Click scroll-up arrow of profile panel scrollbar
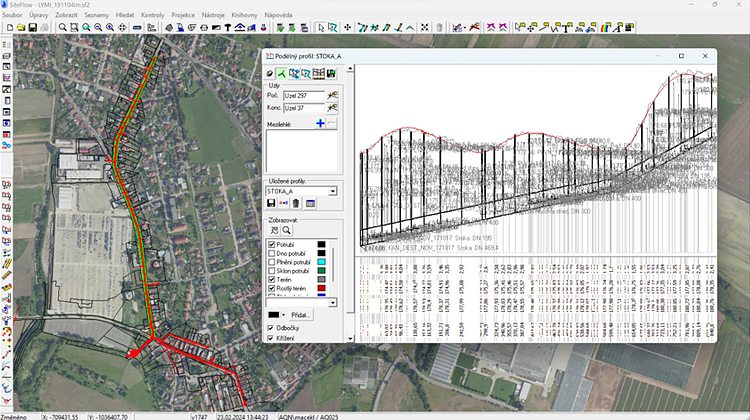The width and height of the screenshot is (750, 420). click(350, 68)
